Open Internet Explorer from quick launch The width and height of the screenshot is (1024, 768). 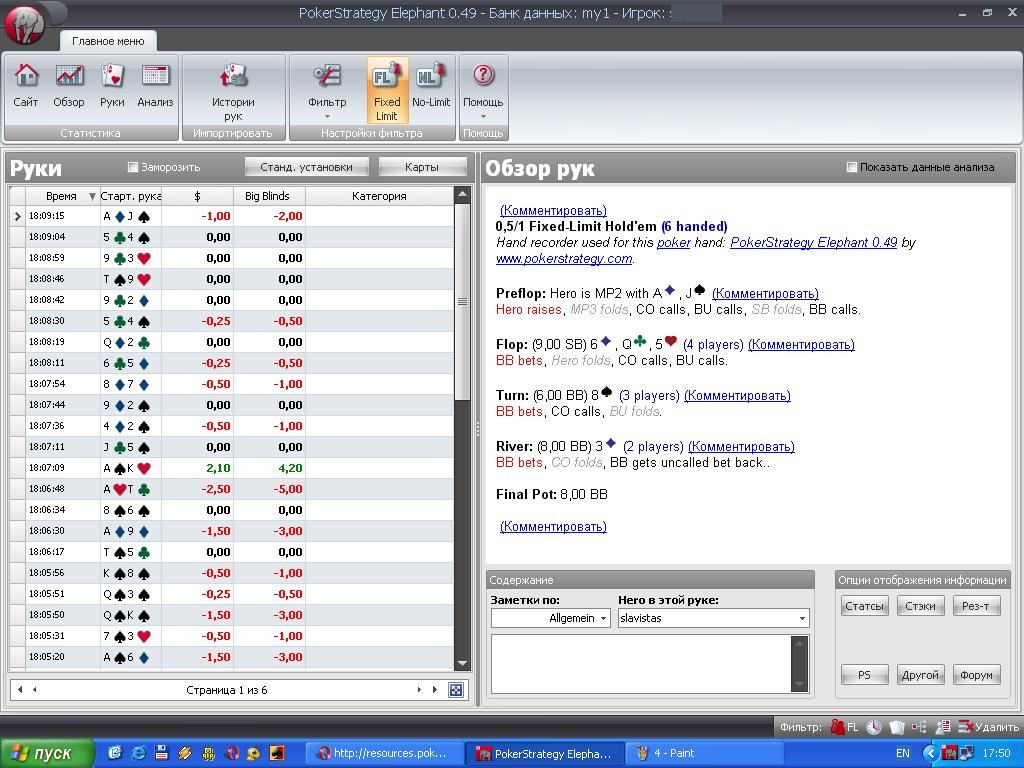point(139,753)
